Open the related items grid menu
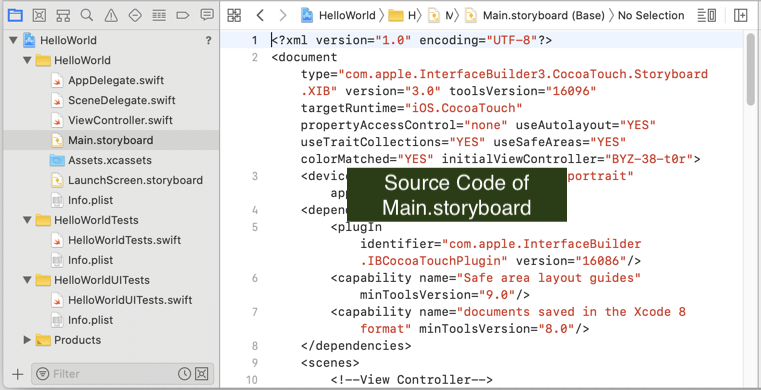This screenshot has width=761, height=390. (x=234, y=16)
